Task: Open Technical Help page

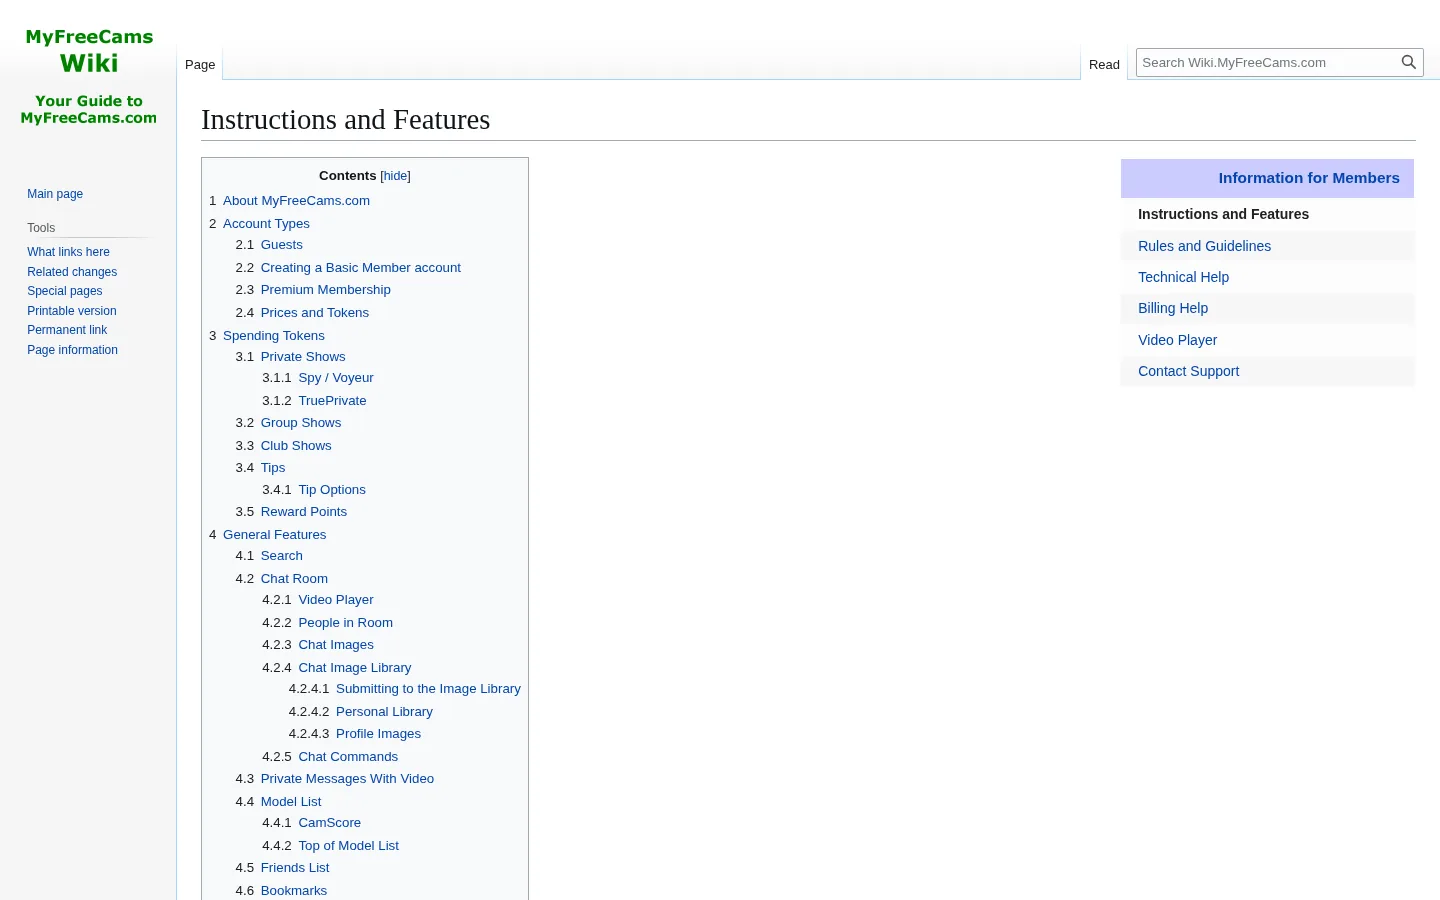Action: [x=1183, y=277]
